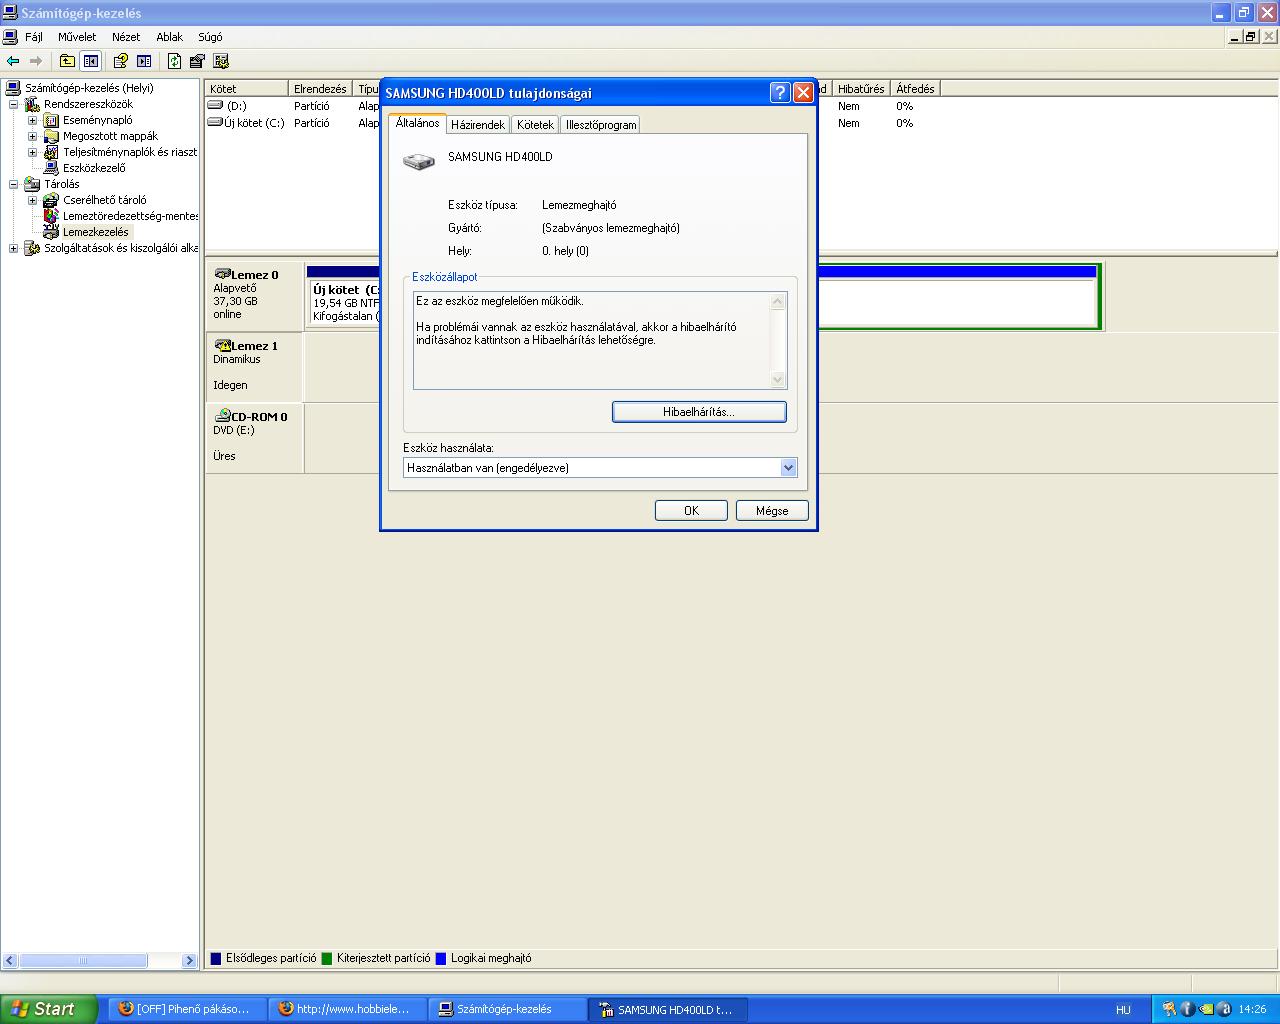
Task: Click the Megosztott mappák folder icon
Action: pyautogui.click(x=51, y=136)
